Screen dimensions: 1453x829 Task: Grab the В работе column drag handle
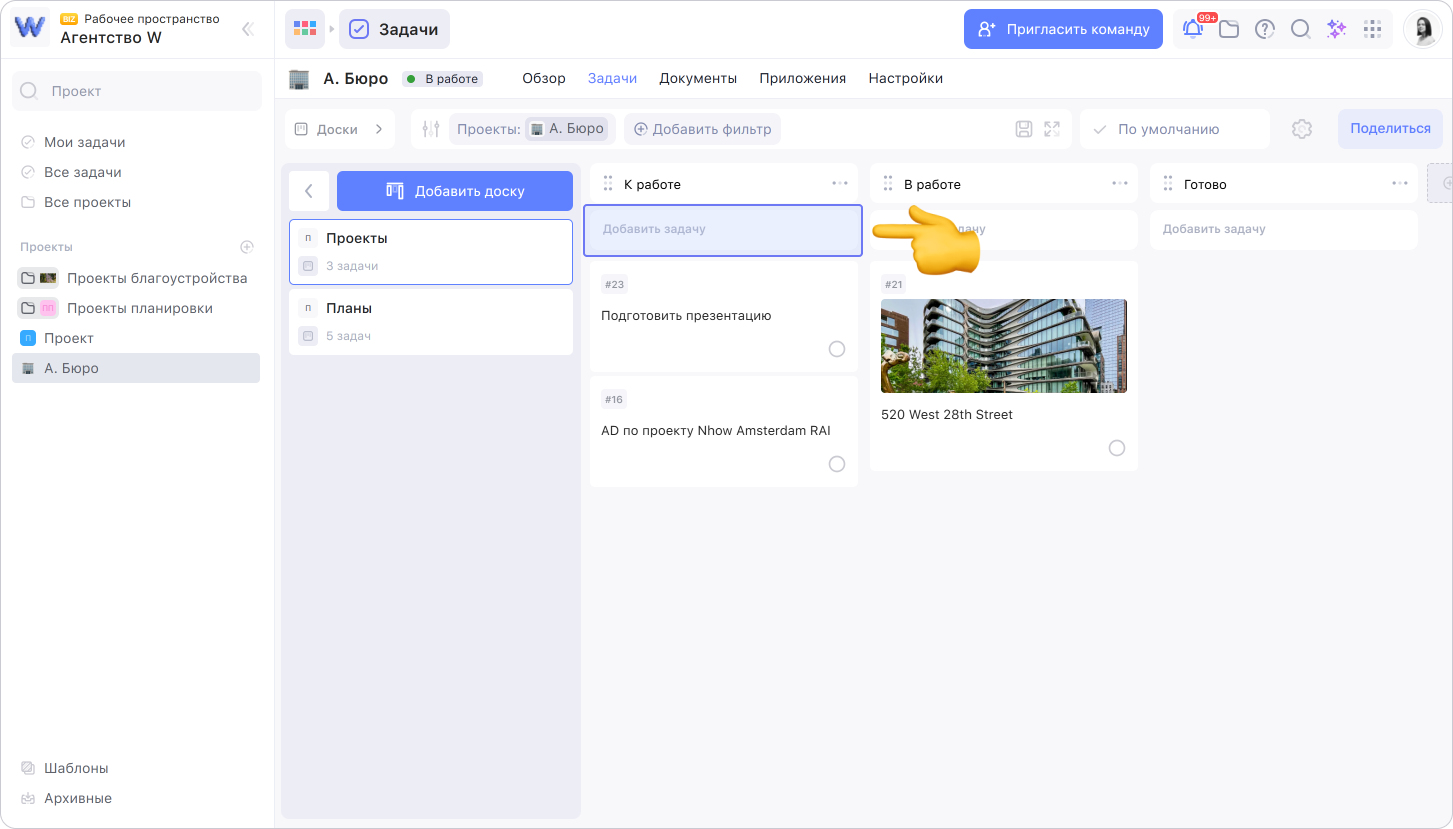888,184
